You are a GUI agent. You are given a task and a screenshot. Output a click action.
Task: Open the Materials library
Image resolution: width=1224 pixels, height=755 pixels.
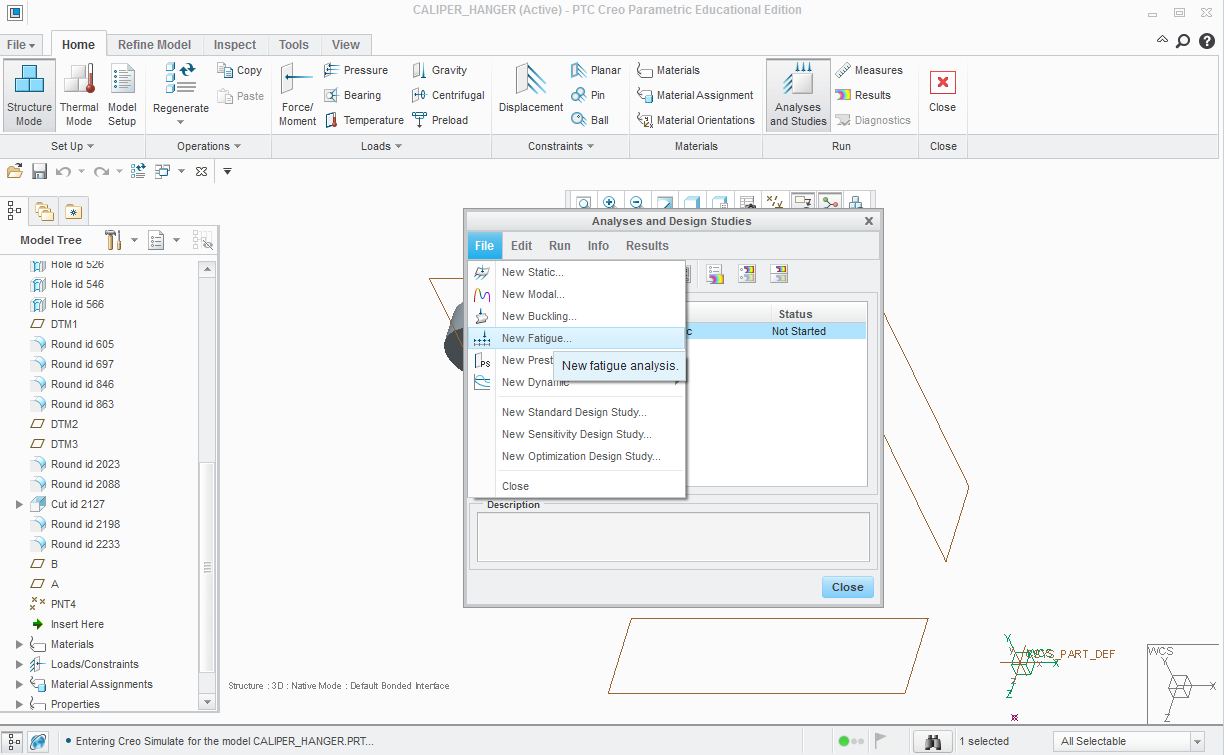coord(668,70)
